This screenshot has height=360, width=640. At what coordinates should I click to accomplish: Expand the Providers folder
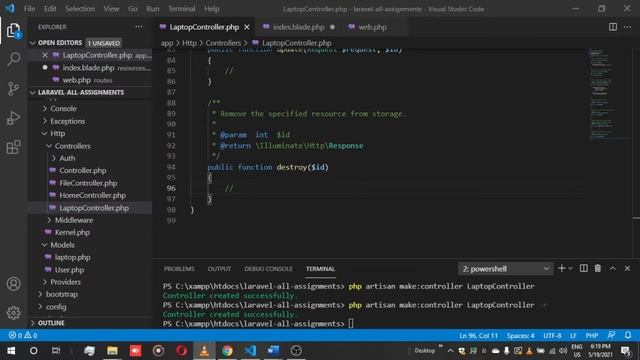(x=45, y=282)
